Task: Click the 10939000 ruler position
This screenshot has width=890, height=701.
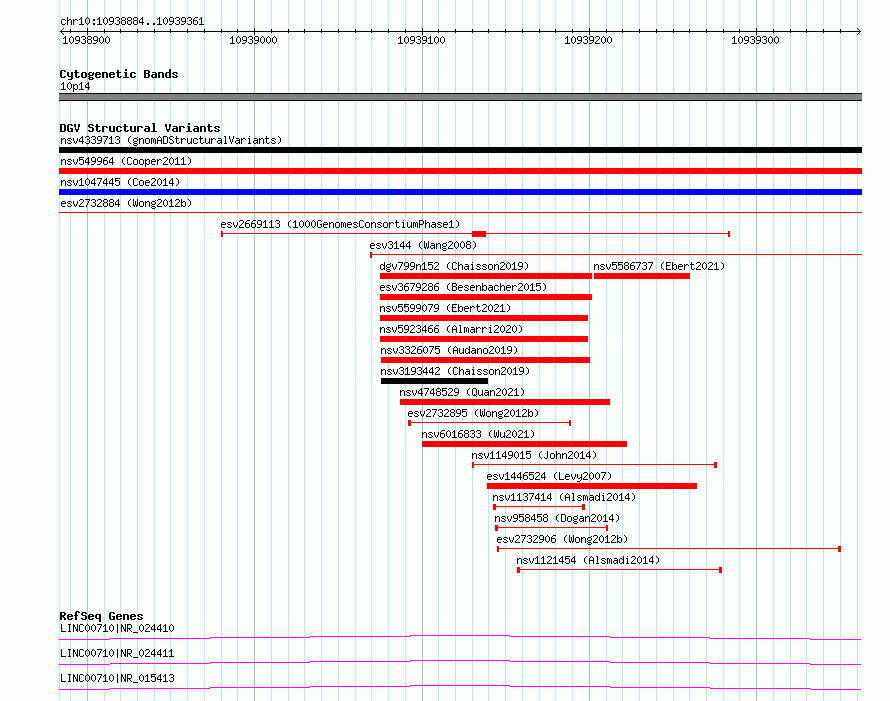Action: pyautogui.click(x=253, y=40)
